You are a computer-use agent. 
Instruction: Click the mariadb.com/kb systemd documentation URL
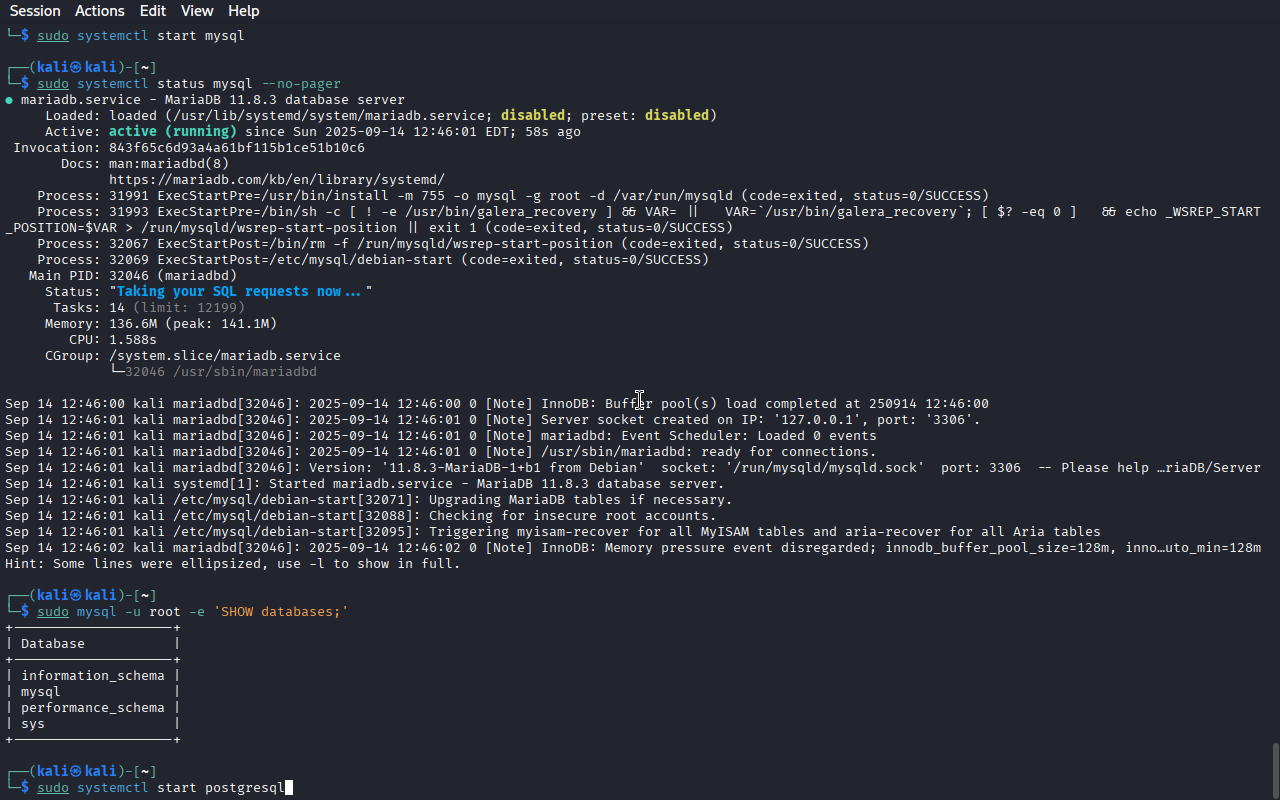pos(277,179)
